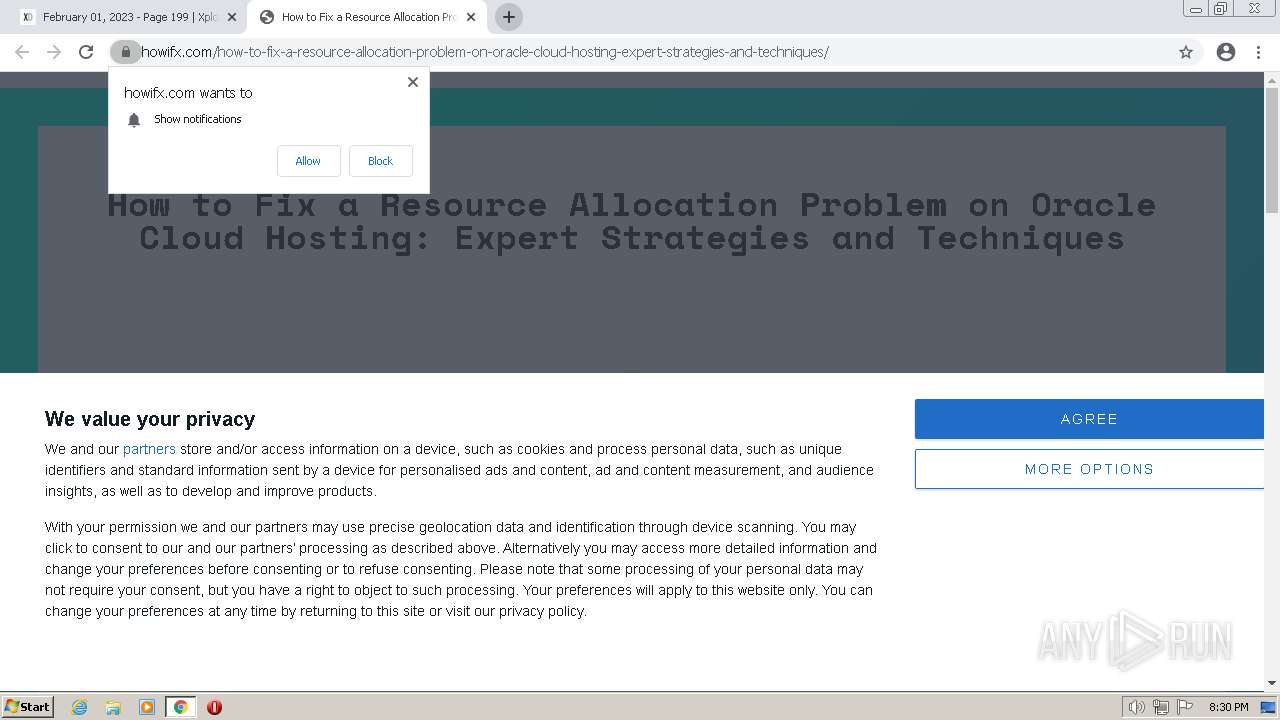
Task: Go forward to the next page
Action: pos(54,52)
